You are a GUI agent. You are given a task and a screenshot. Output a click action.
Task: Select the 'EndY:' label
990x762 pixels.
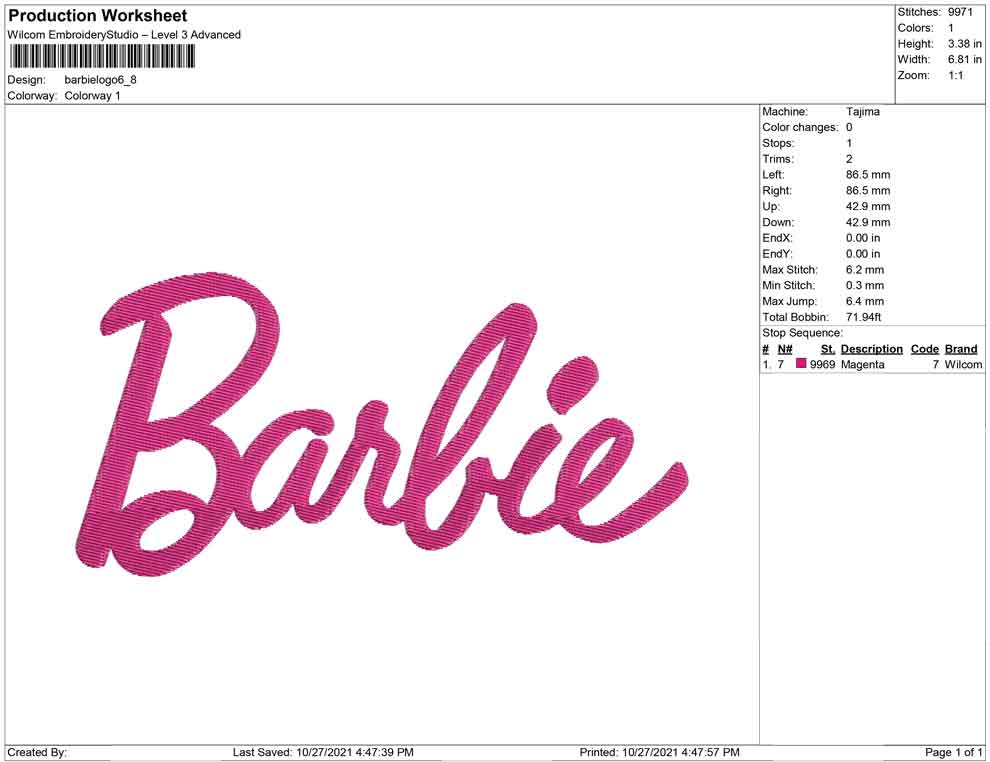[777, 254]
